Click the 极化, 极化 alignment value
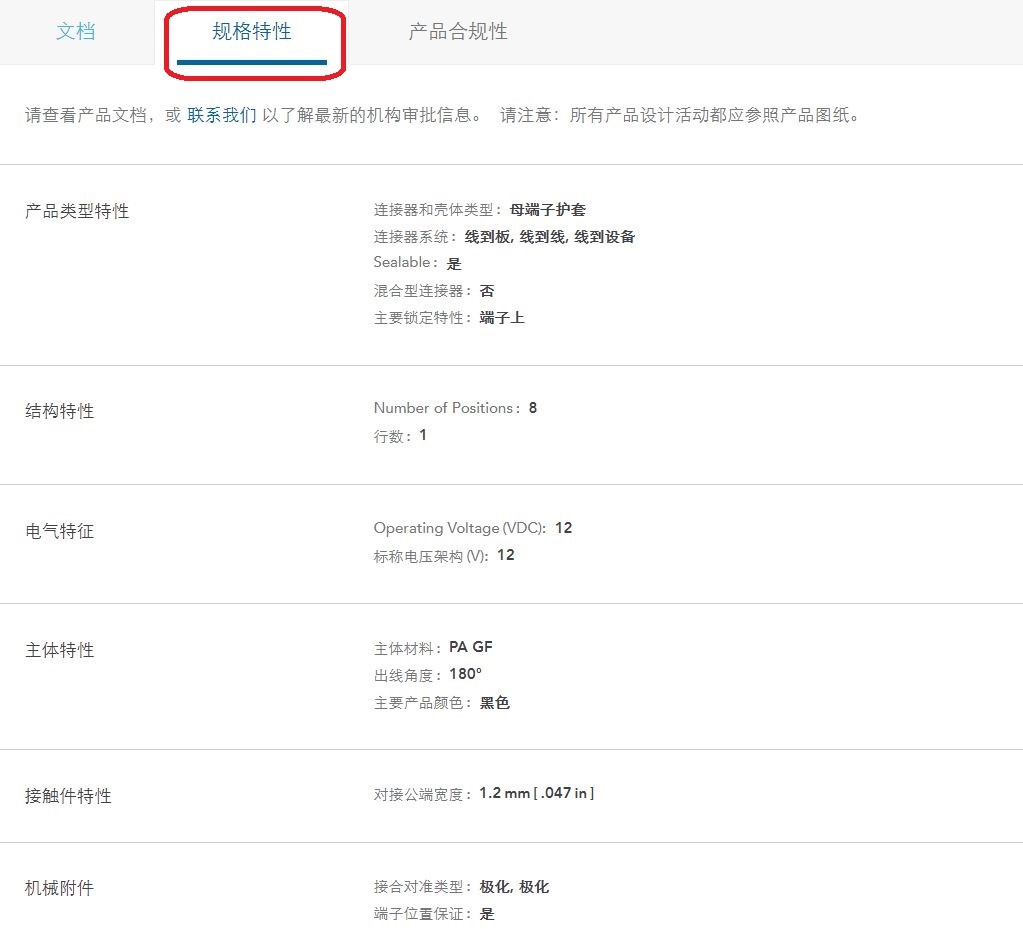1023x929 pixels. click(514, 887)
